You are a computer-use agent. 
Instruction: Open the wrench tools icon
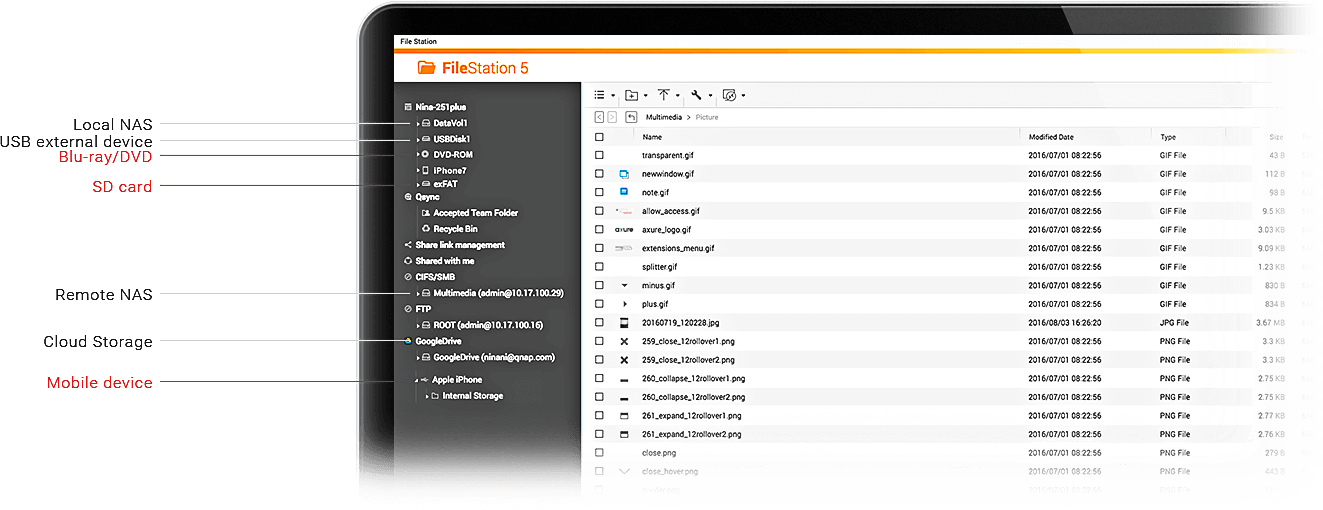click(x=696, y=95)
